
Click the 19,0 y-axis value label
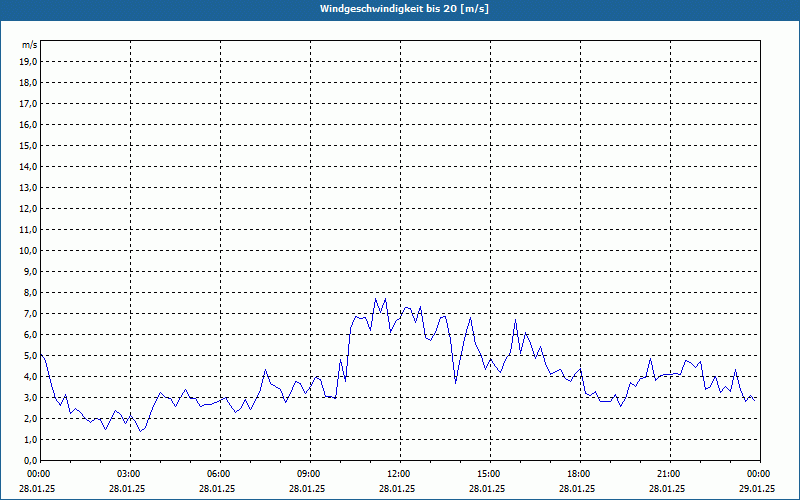28,61
